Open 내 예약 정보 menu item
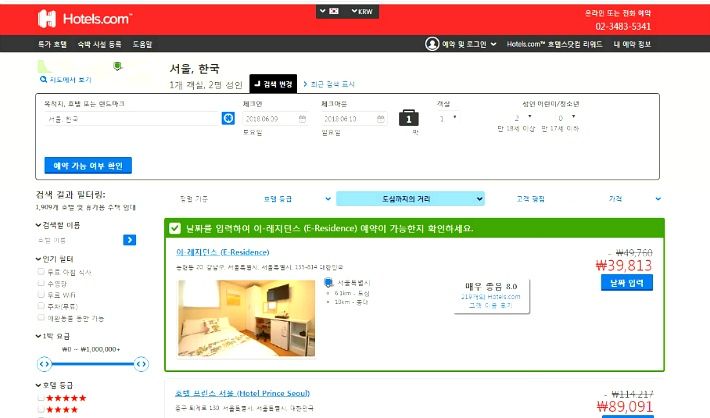Image resolution: width=710 pixels, height=418 pixels. pos(632,44)
